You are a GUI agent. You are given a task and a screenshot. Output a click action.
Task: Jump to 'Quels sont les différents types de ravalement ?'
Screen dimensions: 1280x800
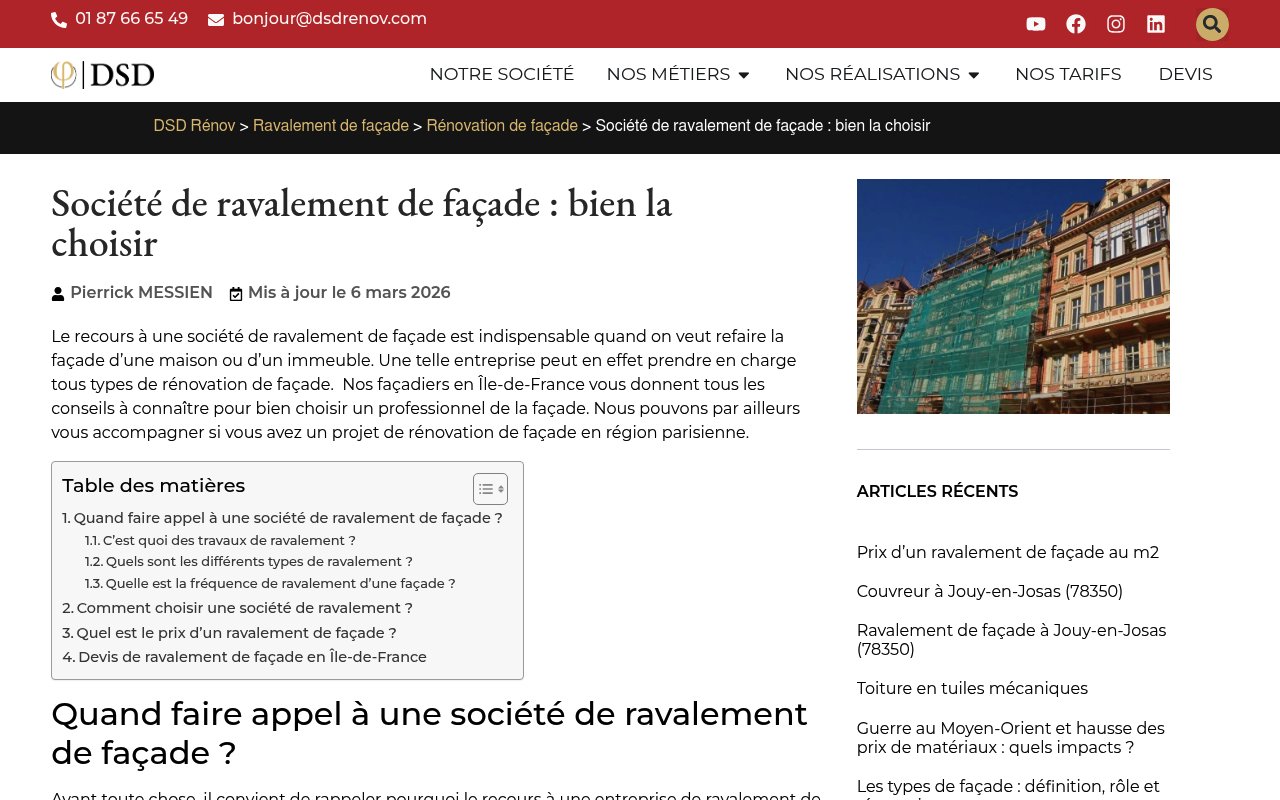point(249,562)
